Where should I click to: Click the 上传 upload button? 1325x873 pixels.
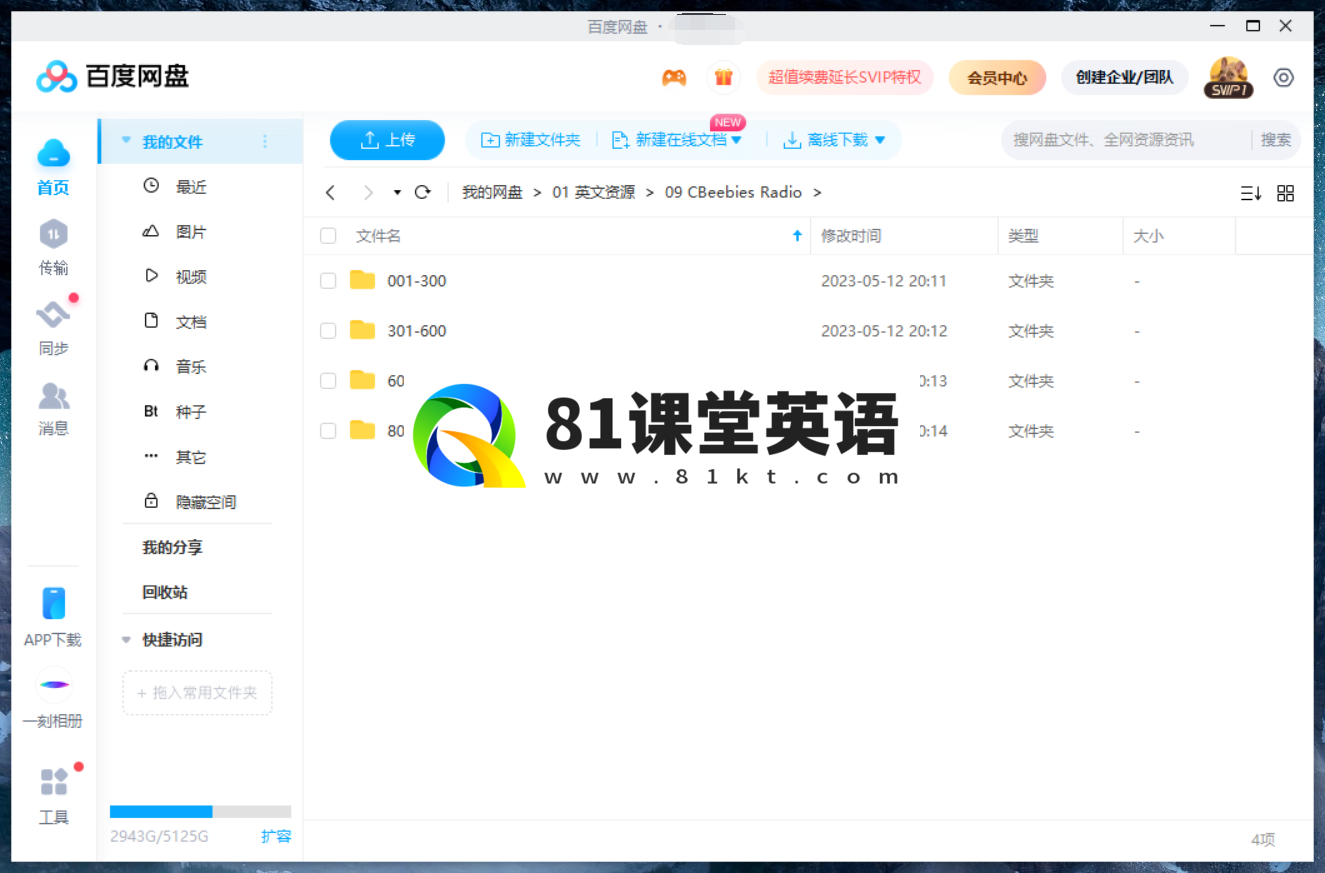click(387, 140)
